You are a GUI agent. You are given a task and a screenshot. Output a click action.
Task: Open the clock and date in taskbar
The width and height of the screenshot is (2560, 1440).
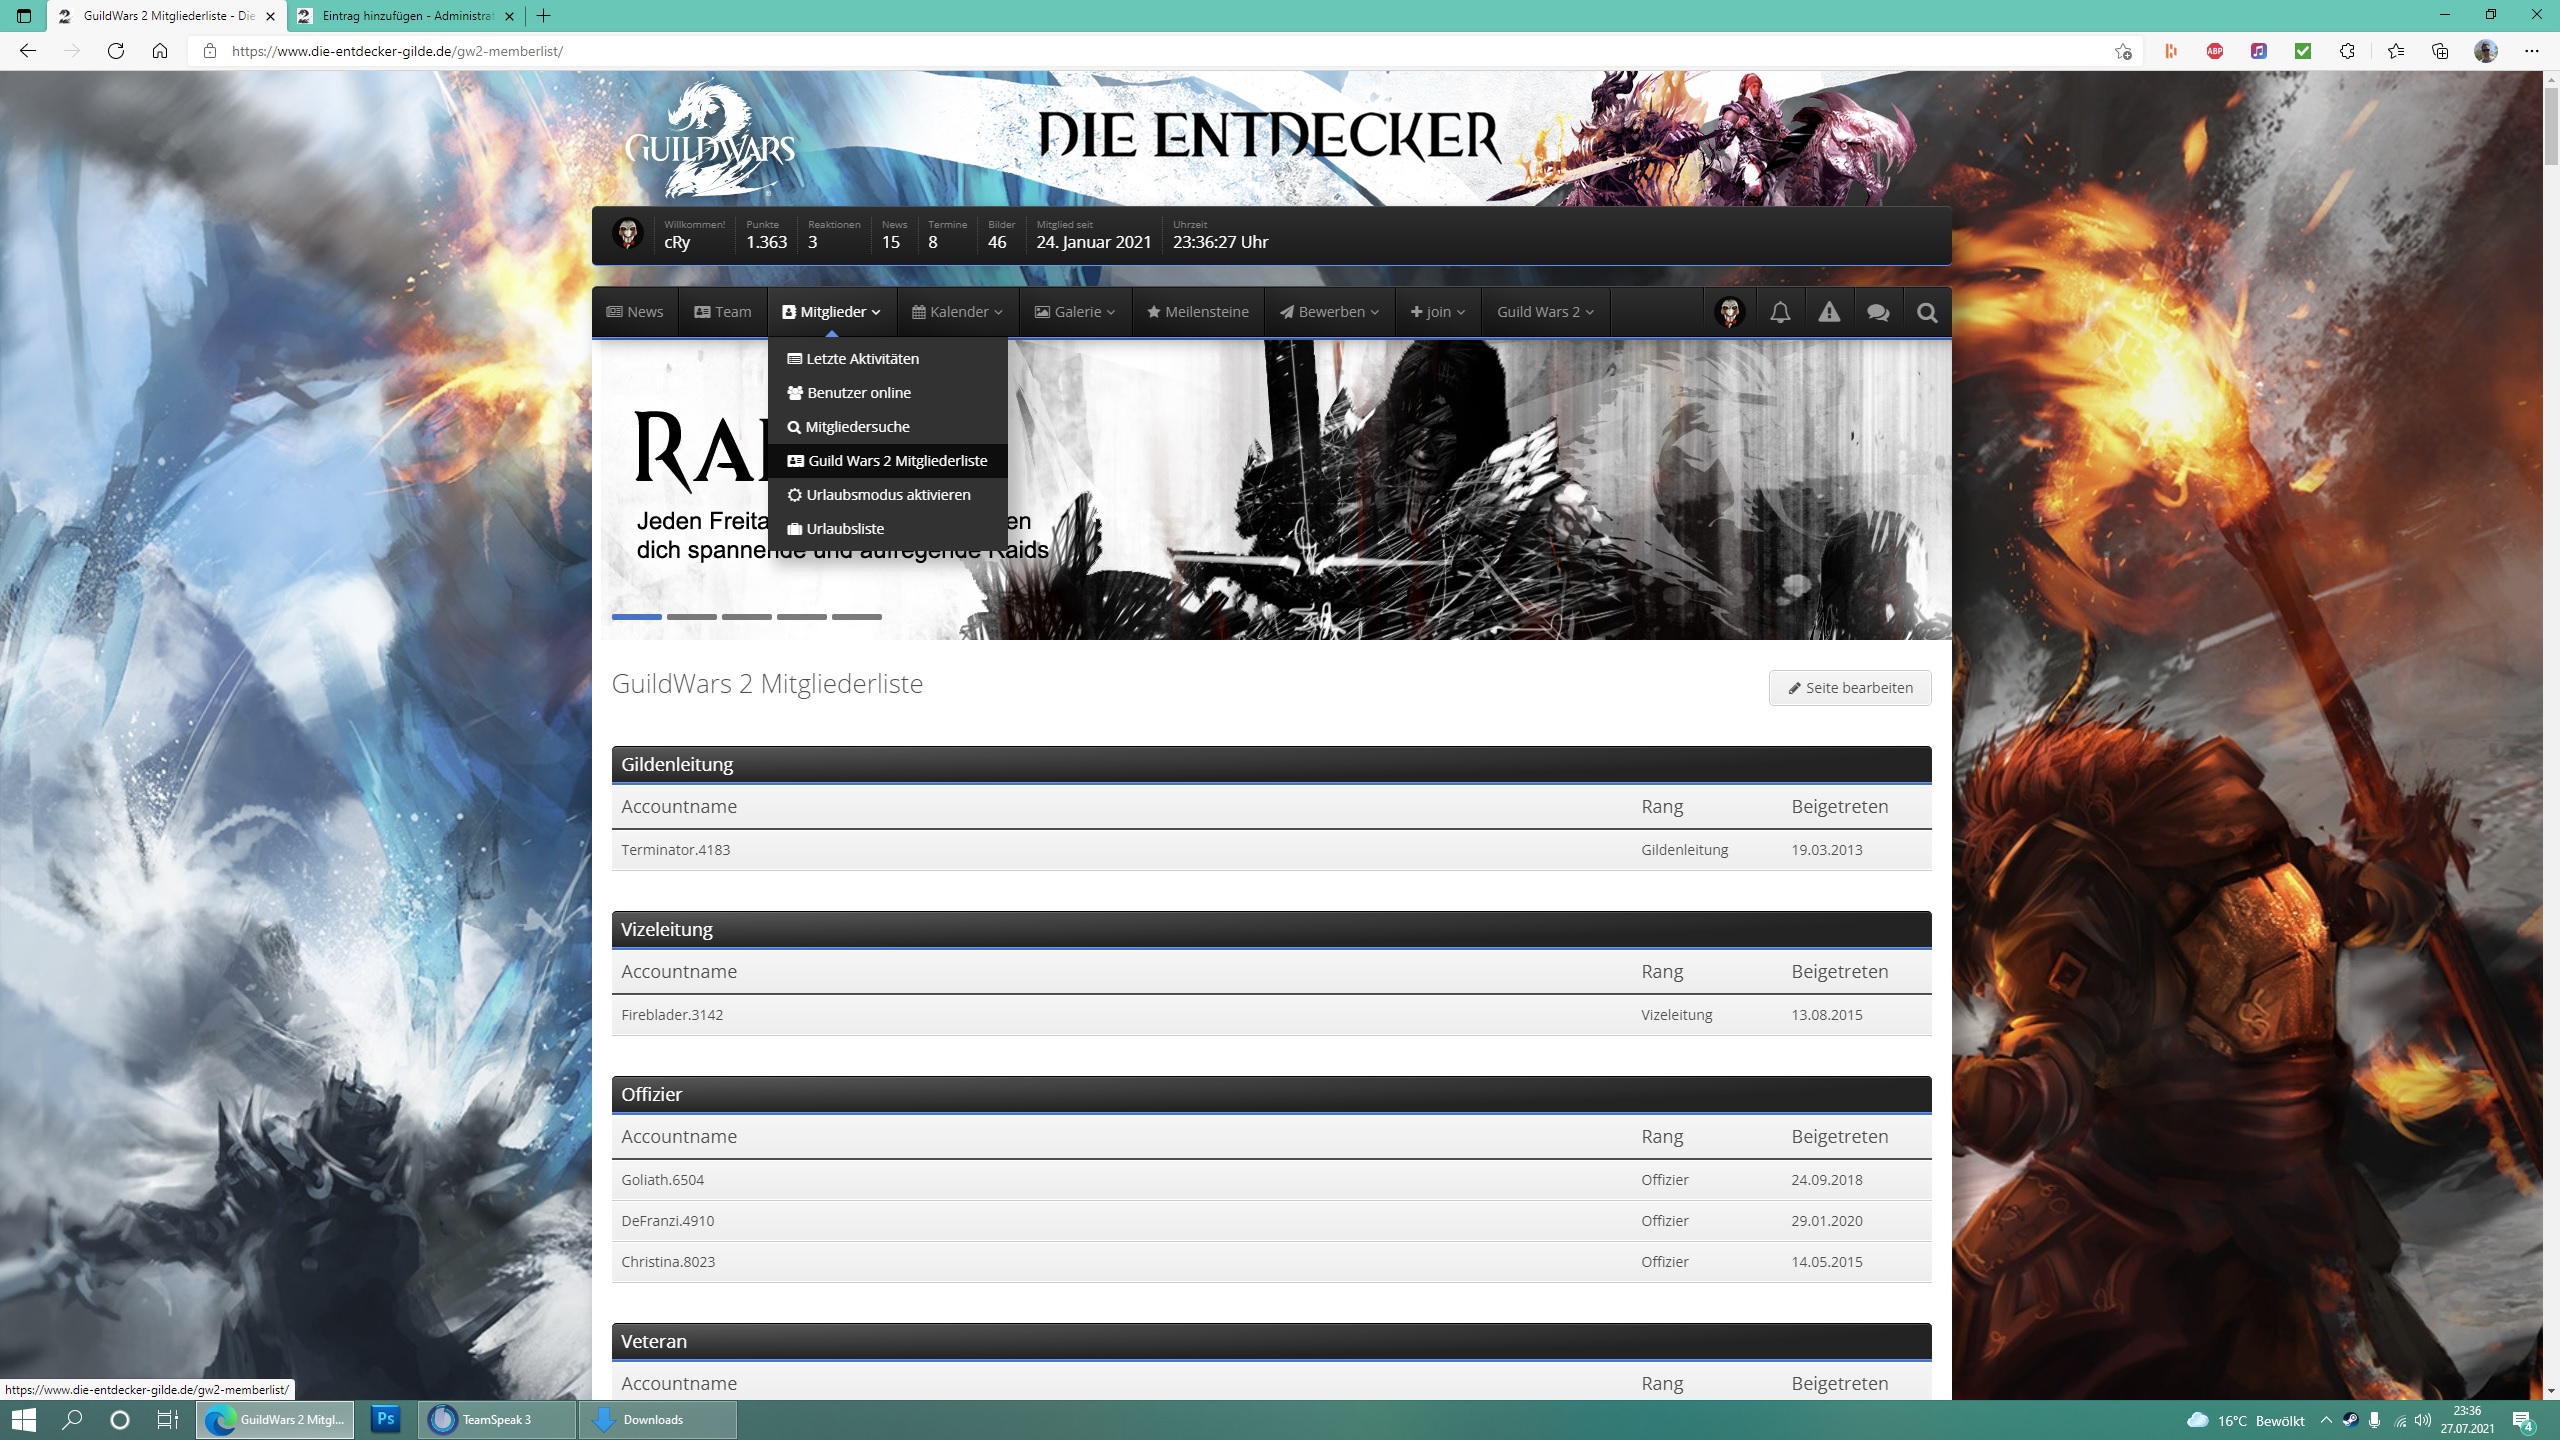click(x=2467, y=1420)
